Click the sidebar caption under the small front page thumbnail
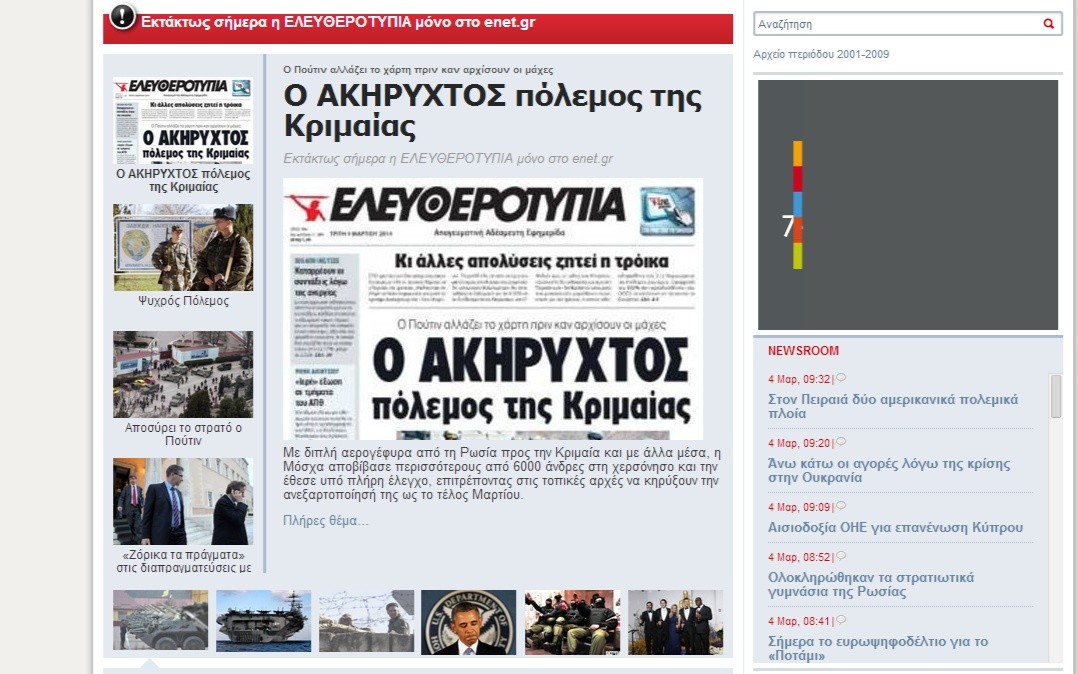Image resolution: width=1078 pixels, height=674 pixels. (183, 180)
